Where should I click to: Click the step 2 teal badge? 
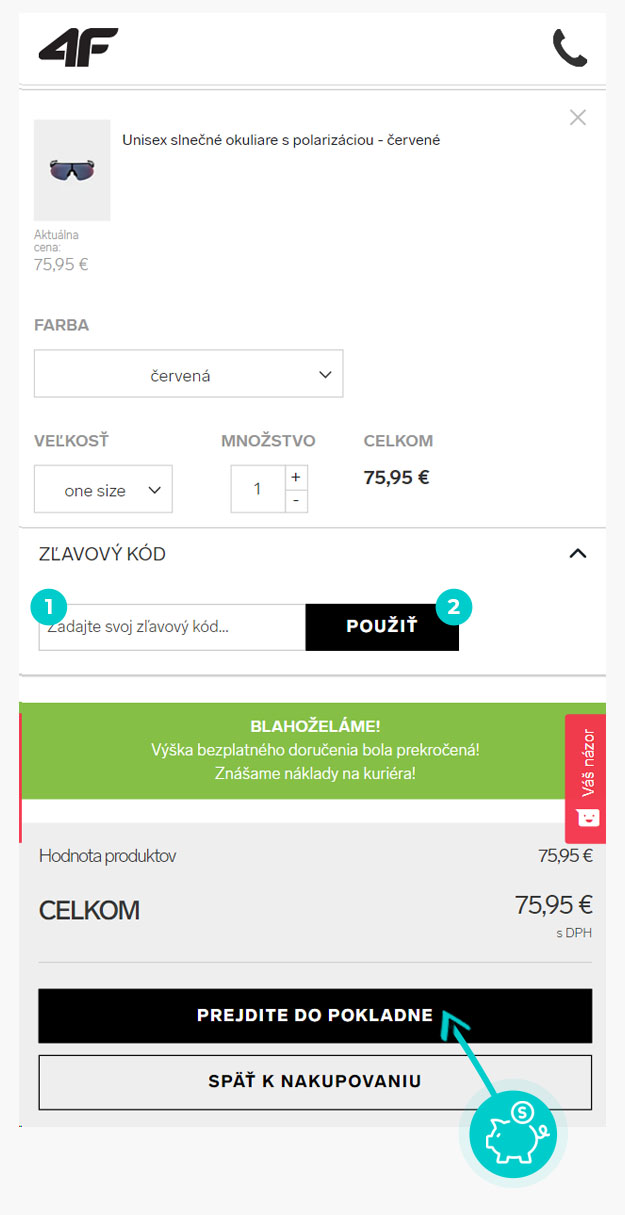click(x=454, y=606)
